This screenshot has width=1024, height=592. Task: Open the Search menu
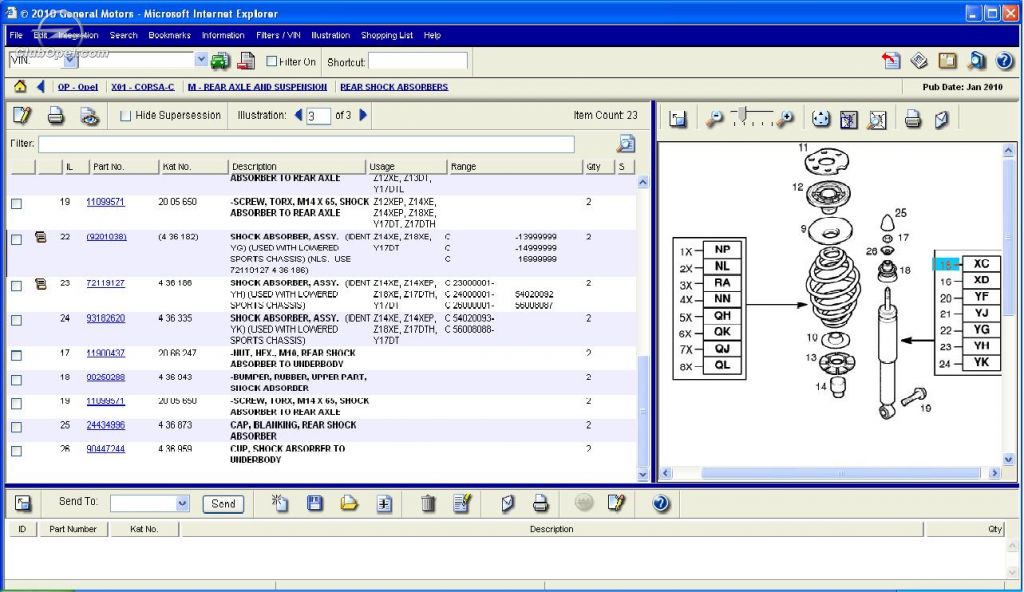click(x=123, y=35)
